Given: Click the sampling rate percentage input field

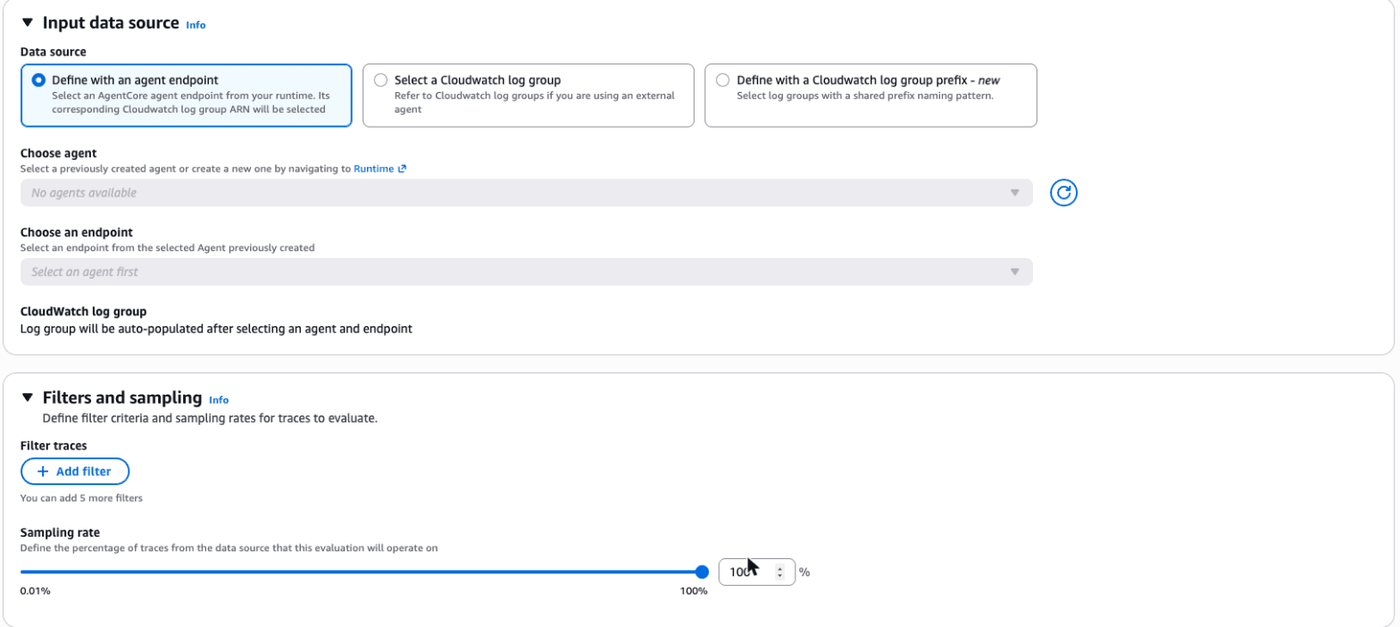Looking at the screenshot, I should coord(757,572).
